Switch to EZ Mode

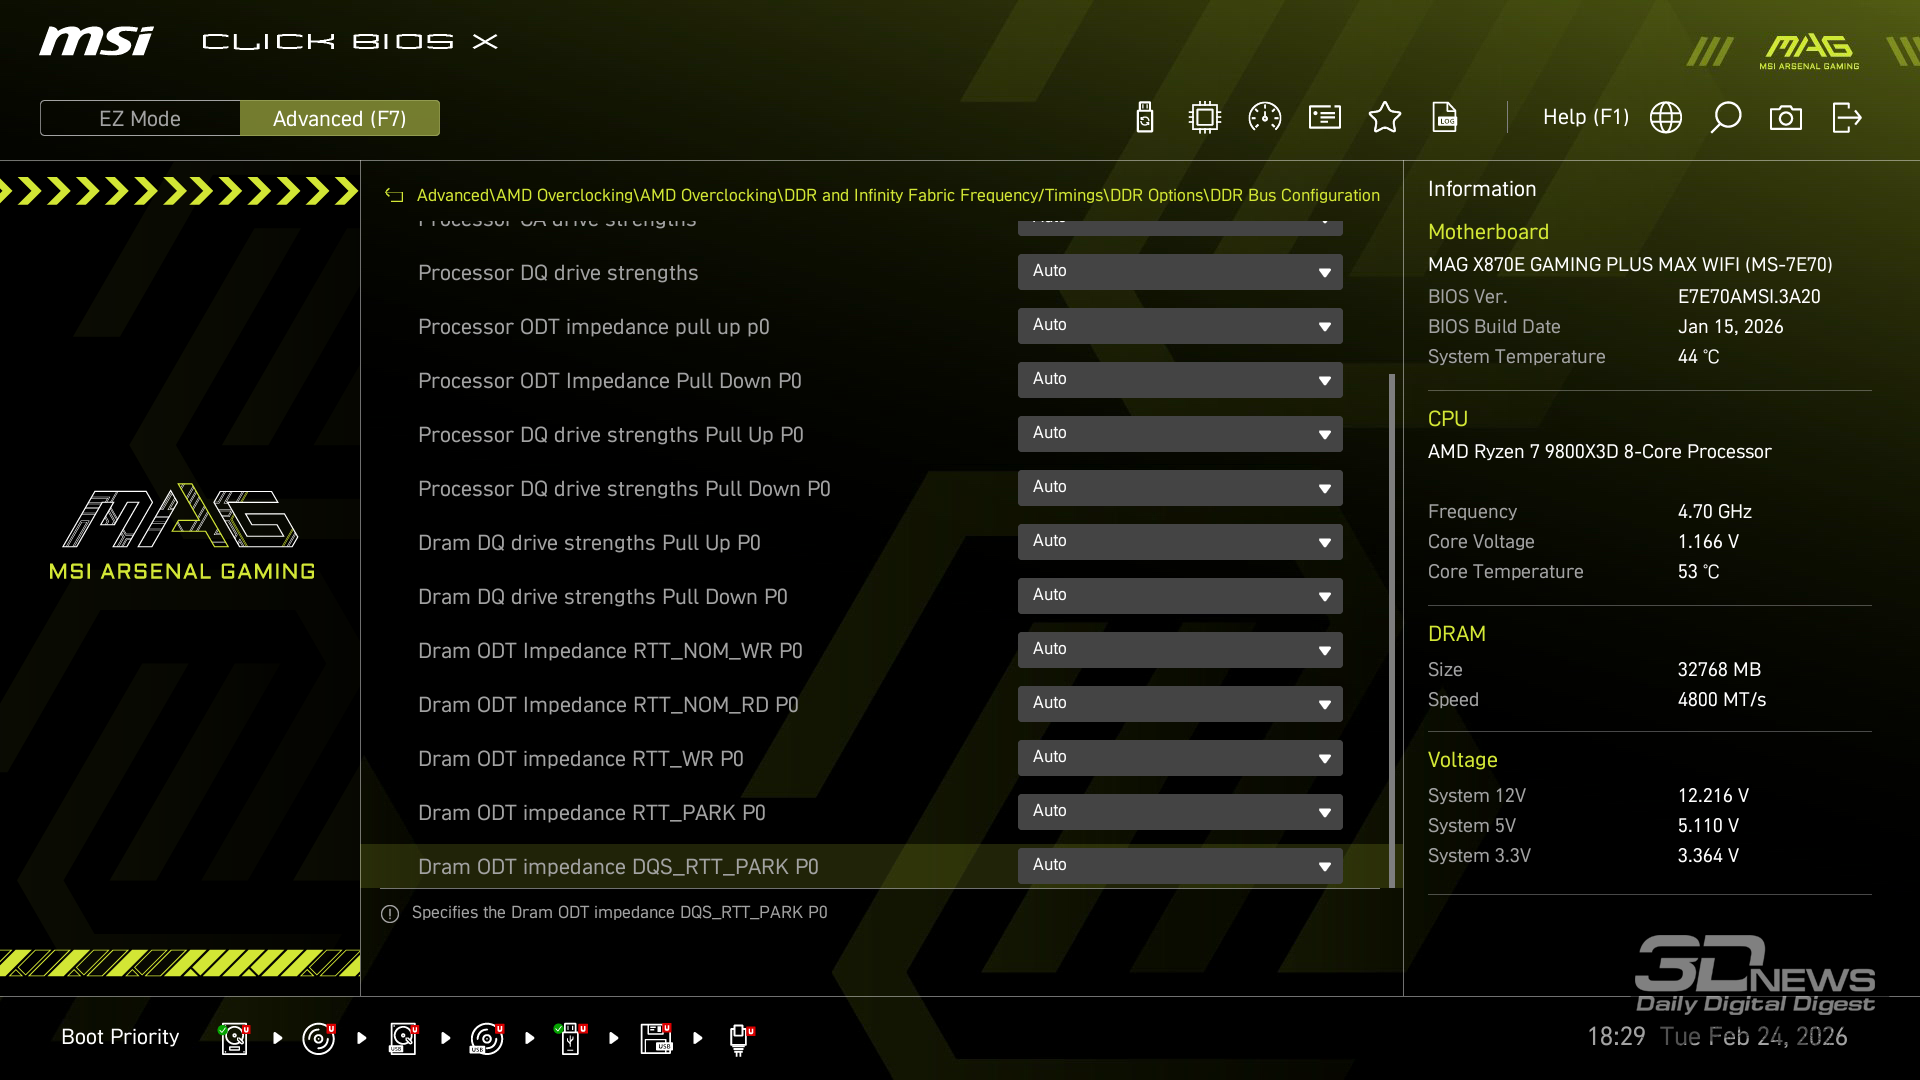click(140, 118)
